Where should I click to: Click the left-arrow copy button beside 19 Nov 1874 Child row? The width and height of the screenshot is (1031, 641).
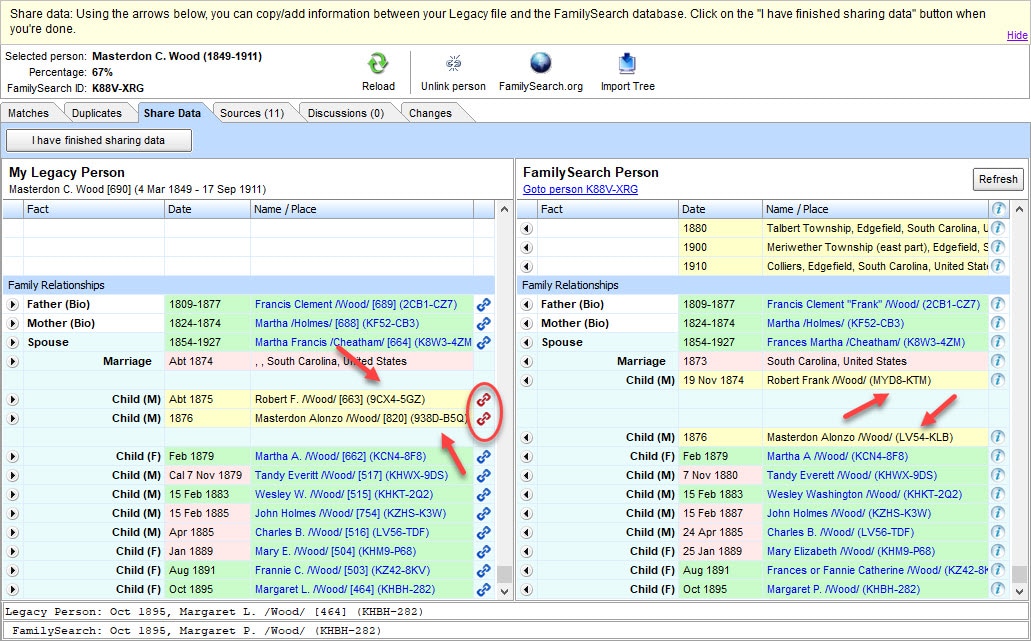click(x=527, y=380)
